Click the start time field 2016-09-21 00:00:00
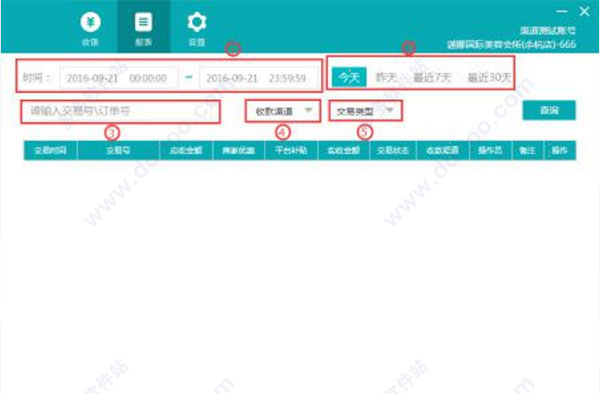The height and width of the screenshot is (394, 600). click(x=119, y=78)
